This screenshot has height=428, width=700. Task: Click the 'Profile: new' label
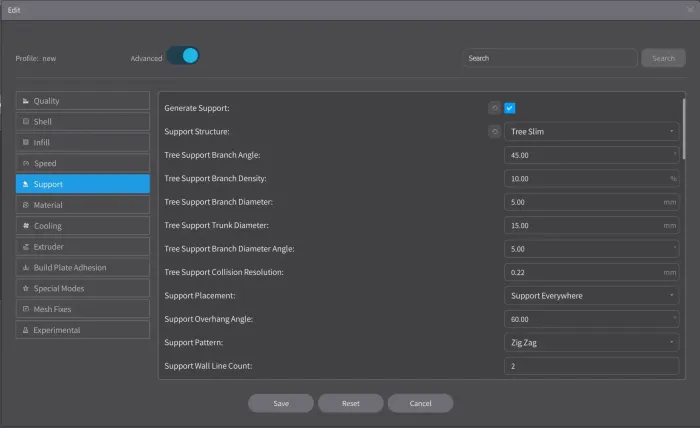click(36, 58)
